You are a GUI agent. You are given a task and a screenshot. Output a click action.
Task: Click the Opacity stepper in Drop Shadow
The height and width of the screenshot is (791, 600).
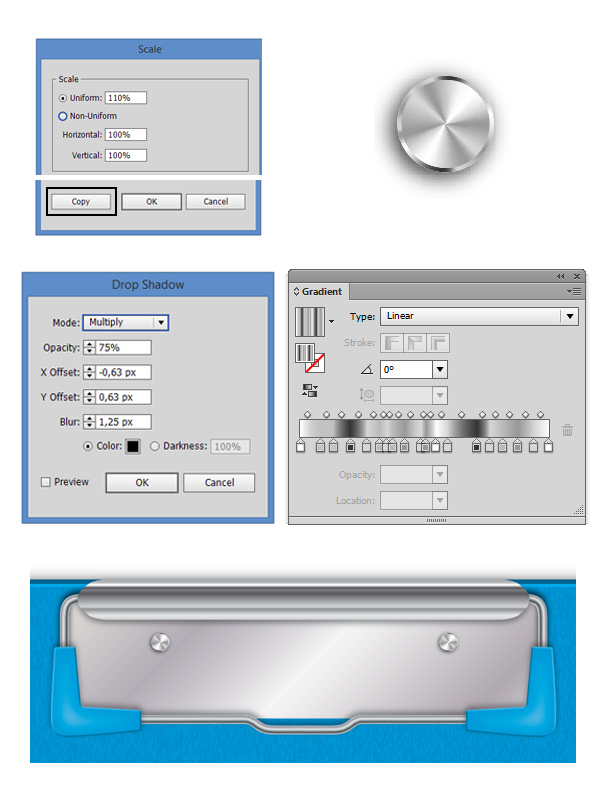[x=89, y=347]
